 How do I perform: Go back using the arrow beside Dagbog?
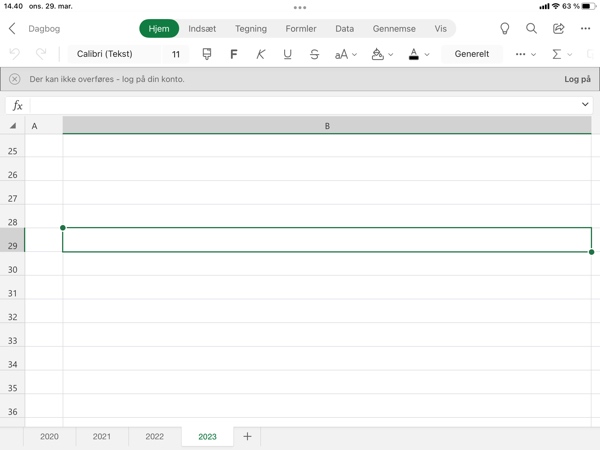[12, 29]
